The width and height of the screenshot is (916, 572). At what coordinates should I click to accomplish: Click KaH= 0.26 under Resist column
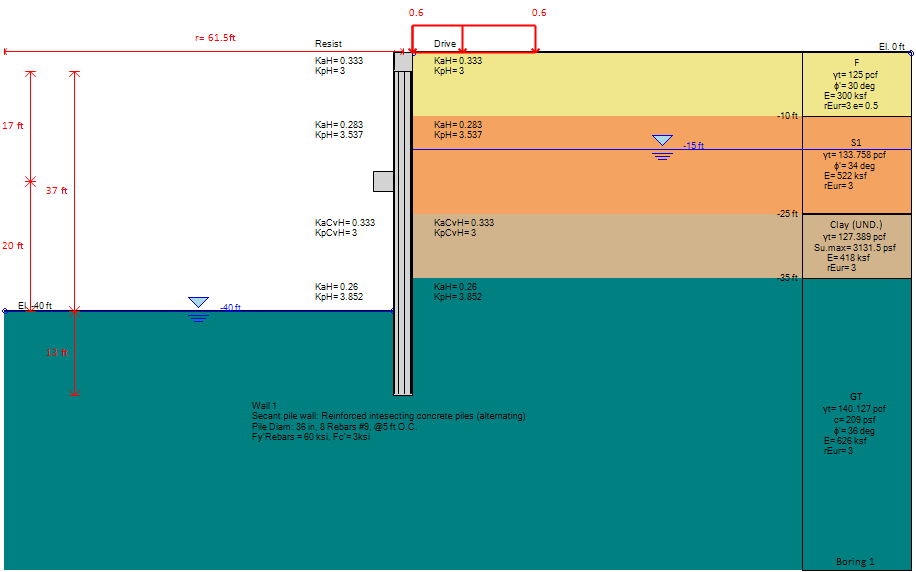(x=336, y=286)
